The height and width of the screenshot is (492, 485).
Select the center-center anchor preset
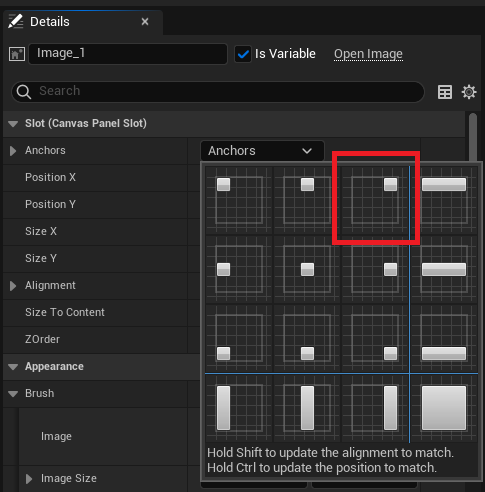tap(307, 269)
